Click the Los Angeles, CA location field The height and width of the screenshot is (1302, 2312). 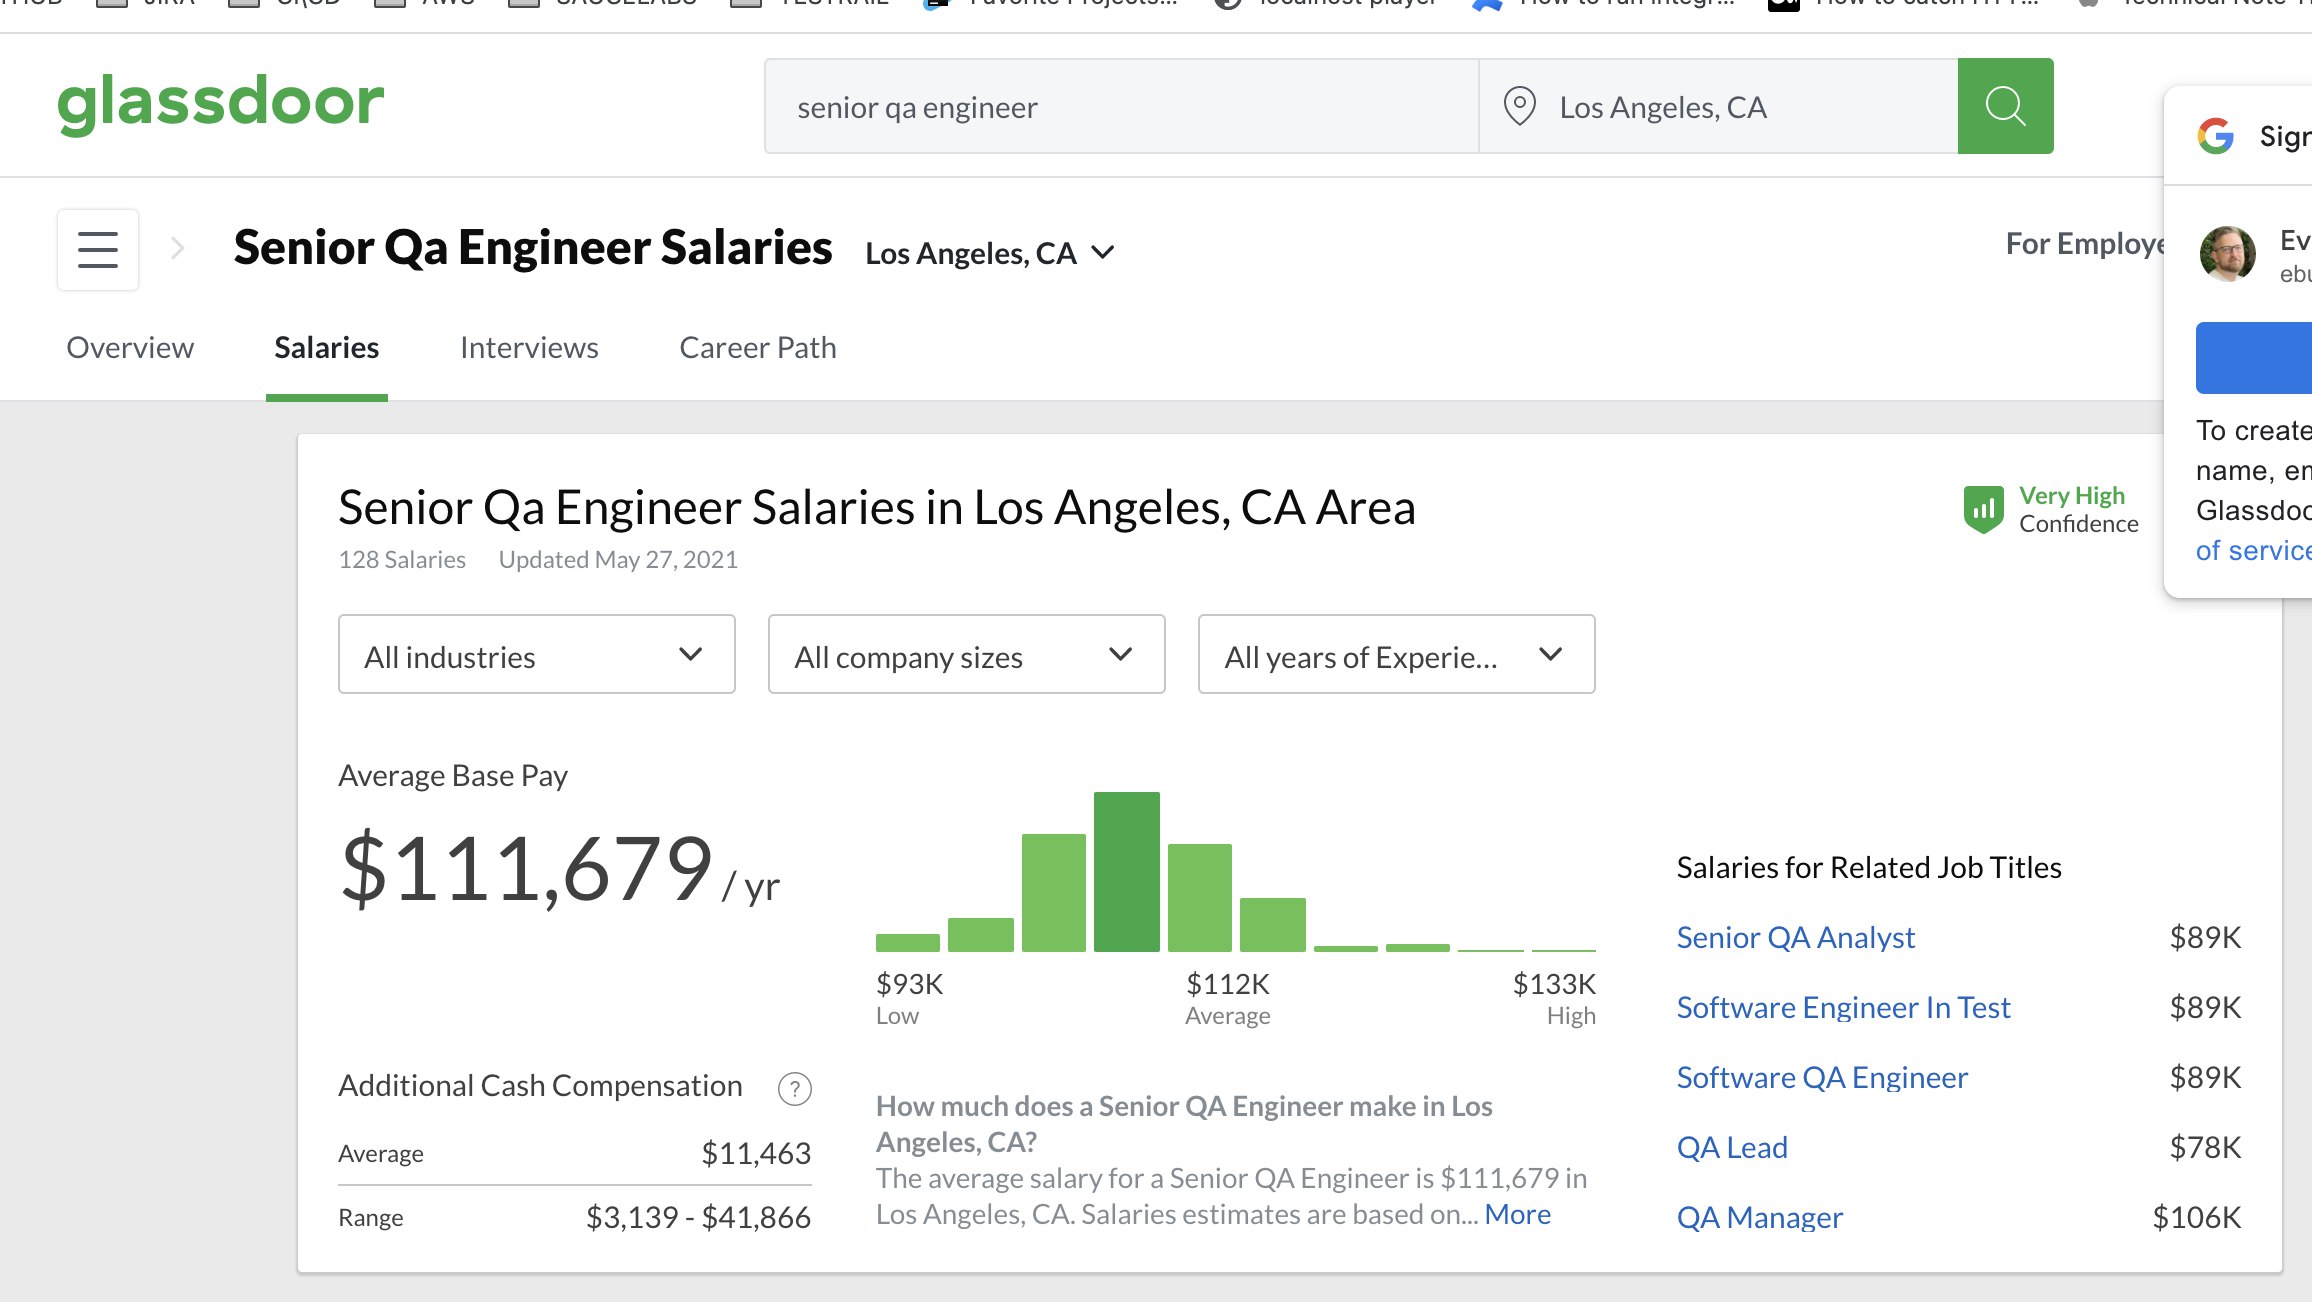[x=1719, y=106]
